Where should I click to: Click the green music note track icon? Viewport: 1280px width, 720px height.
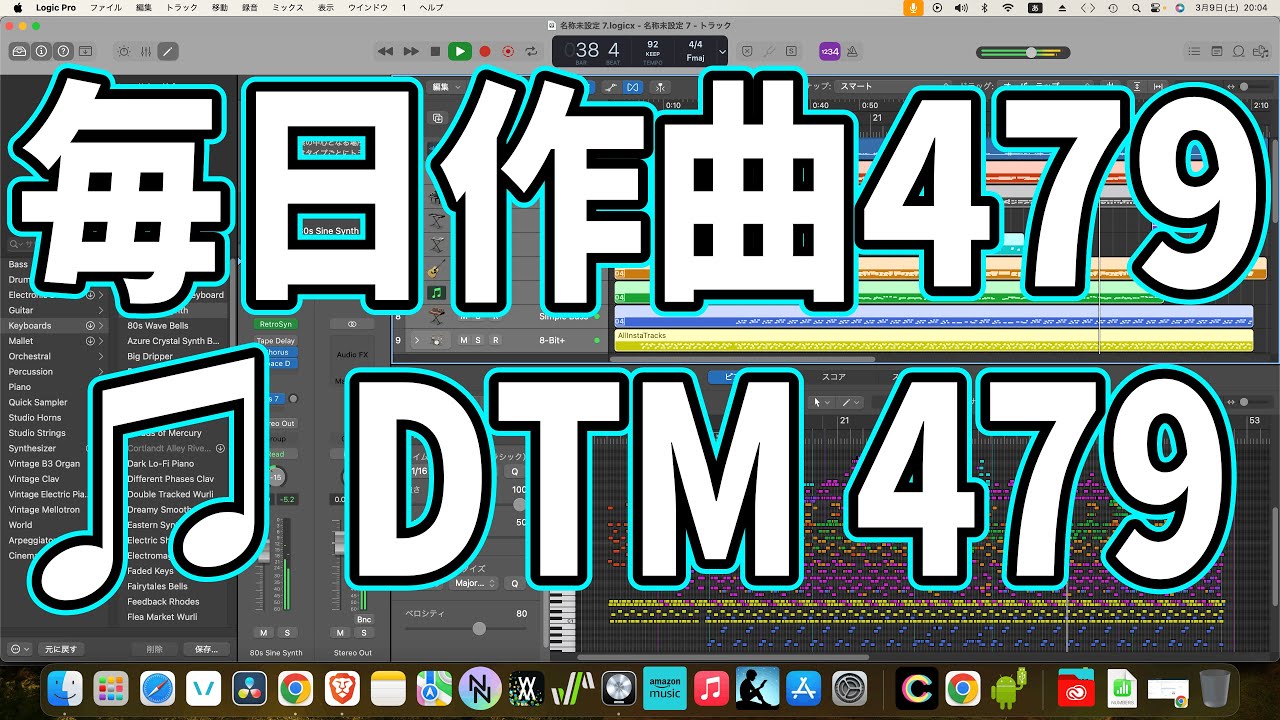tap(437, 293)
